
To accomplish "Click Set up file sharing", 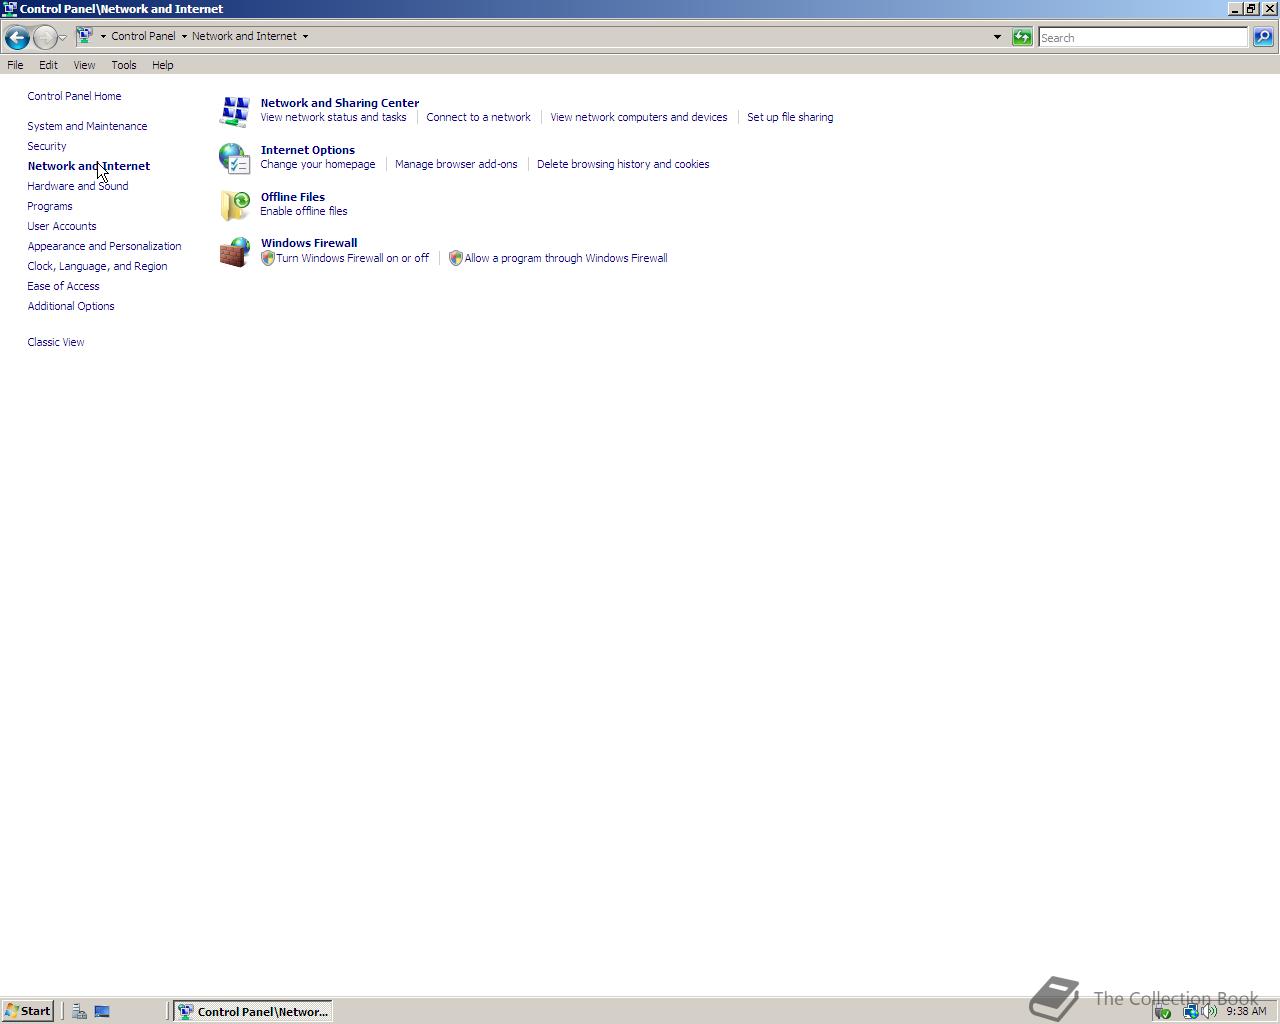I will click(x=790, y=117).
